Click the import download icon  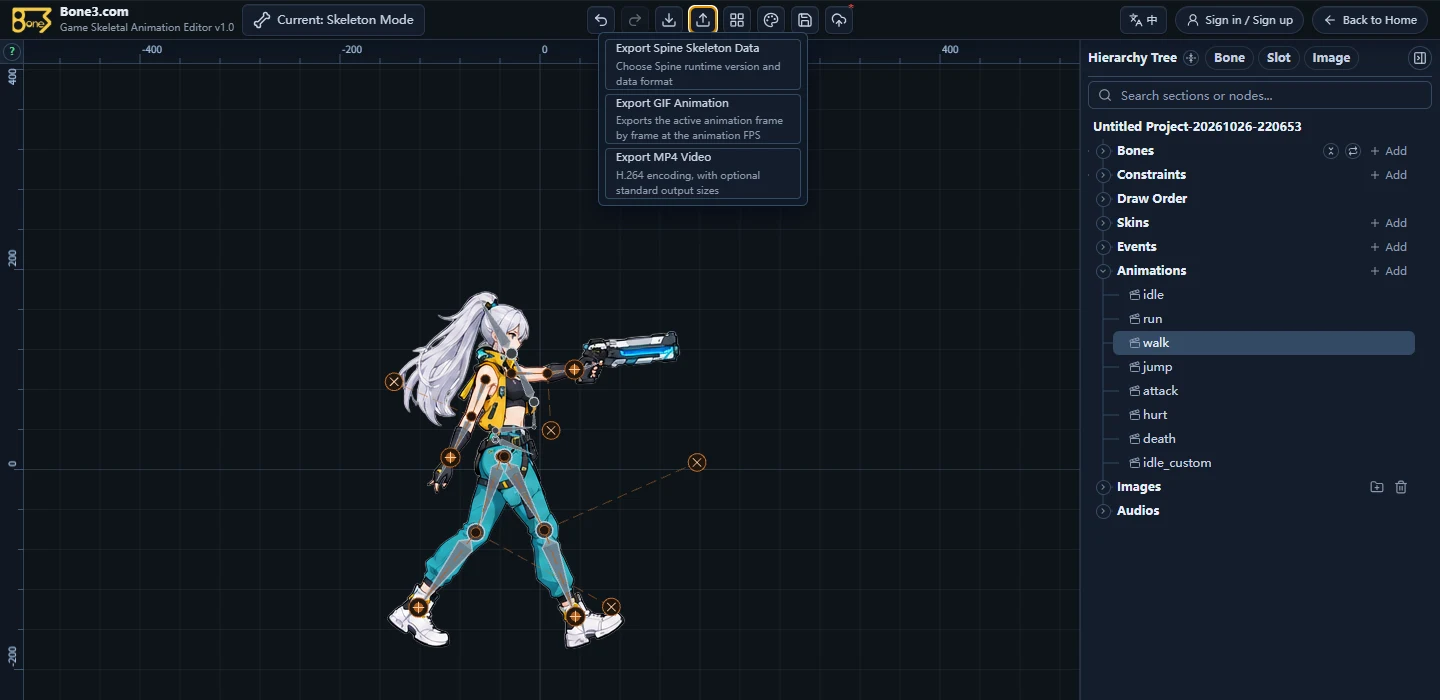(x=669, y=20)
